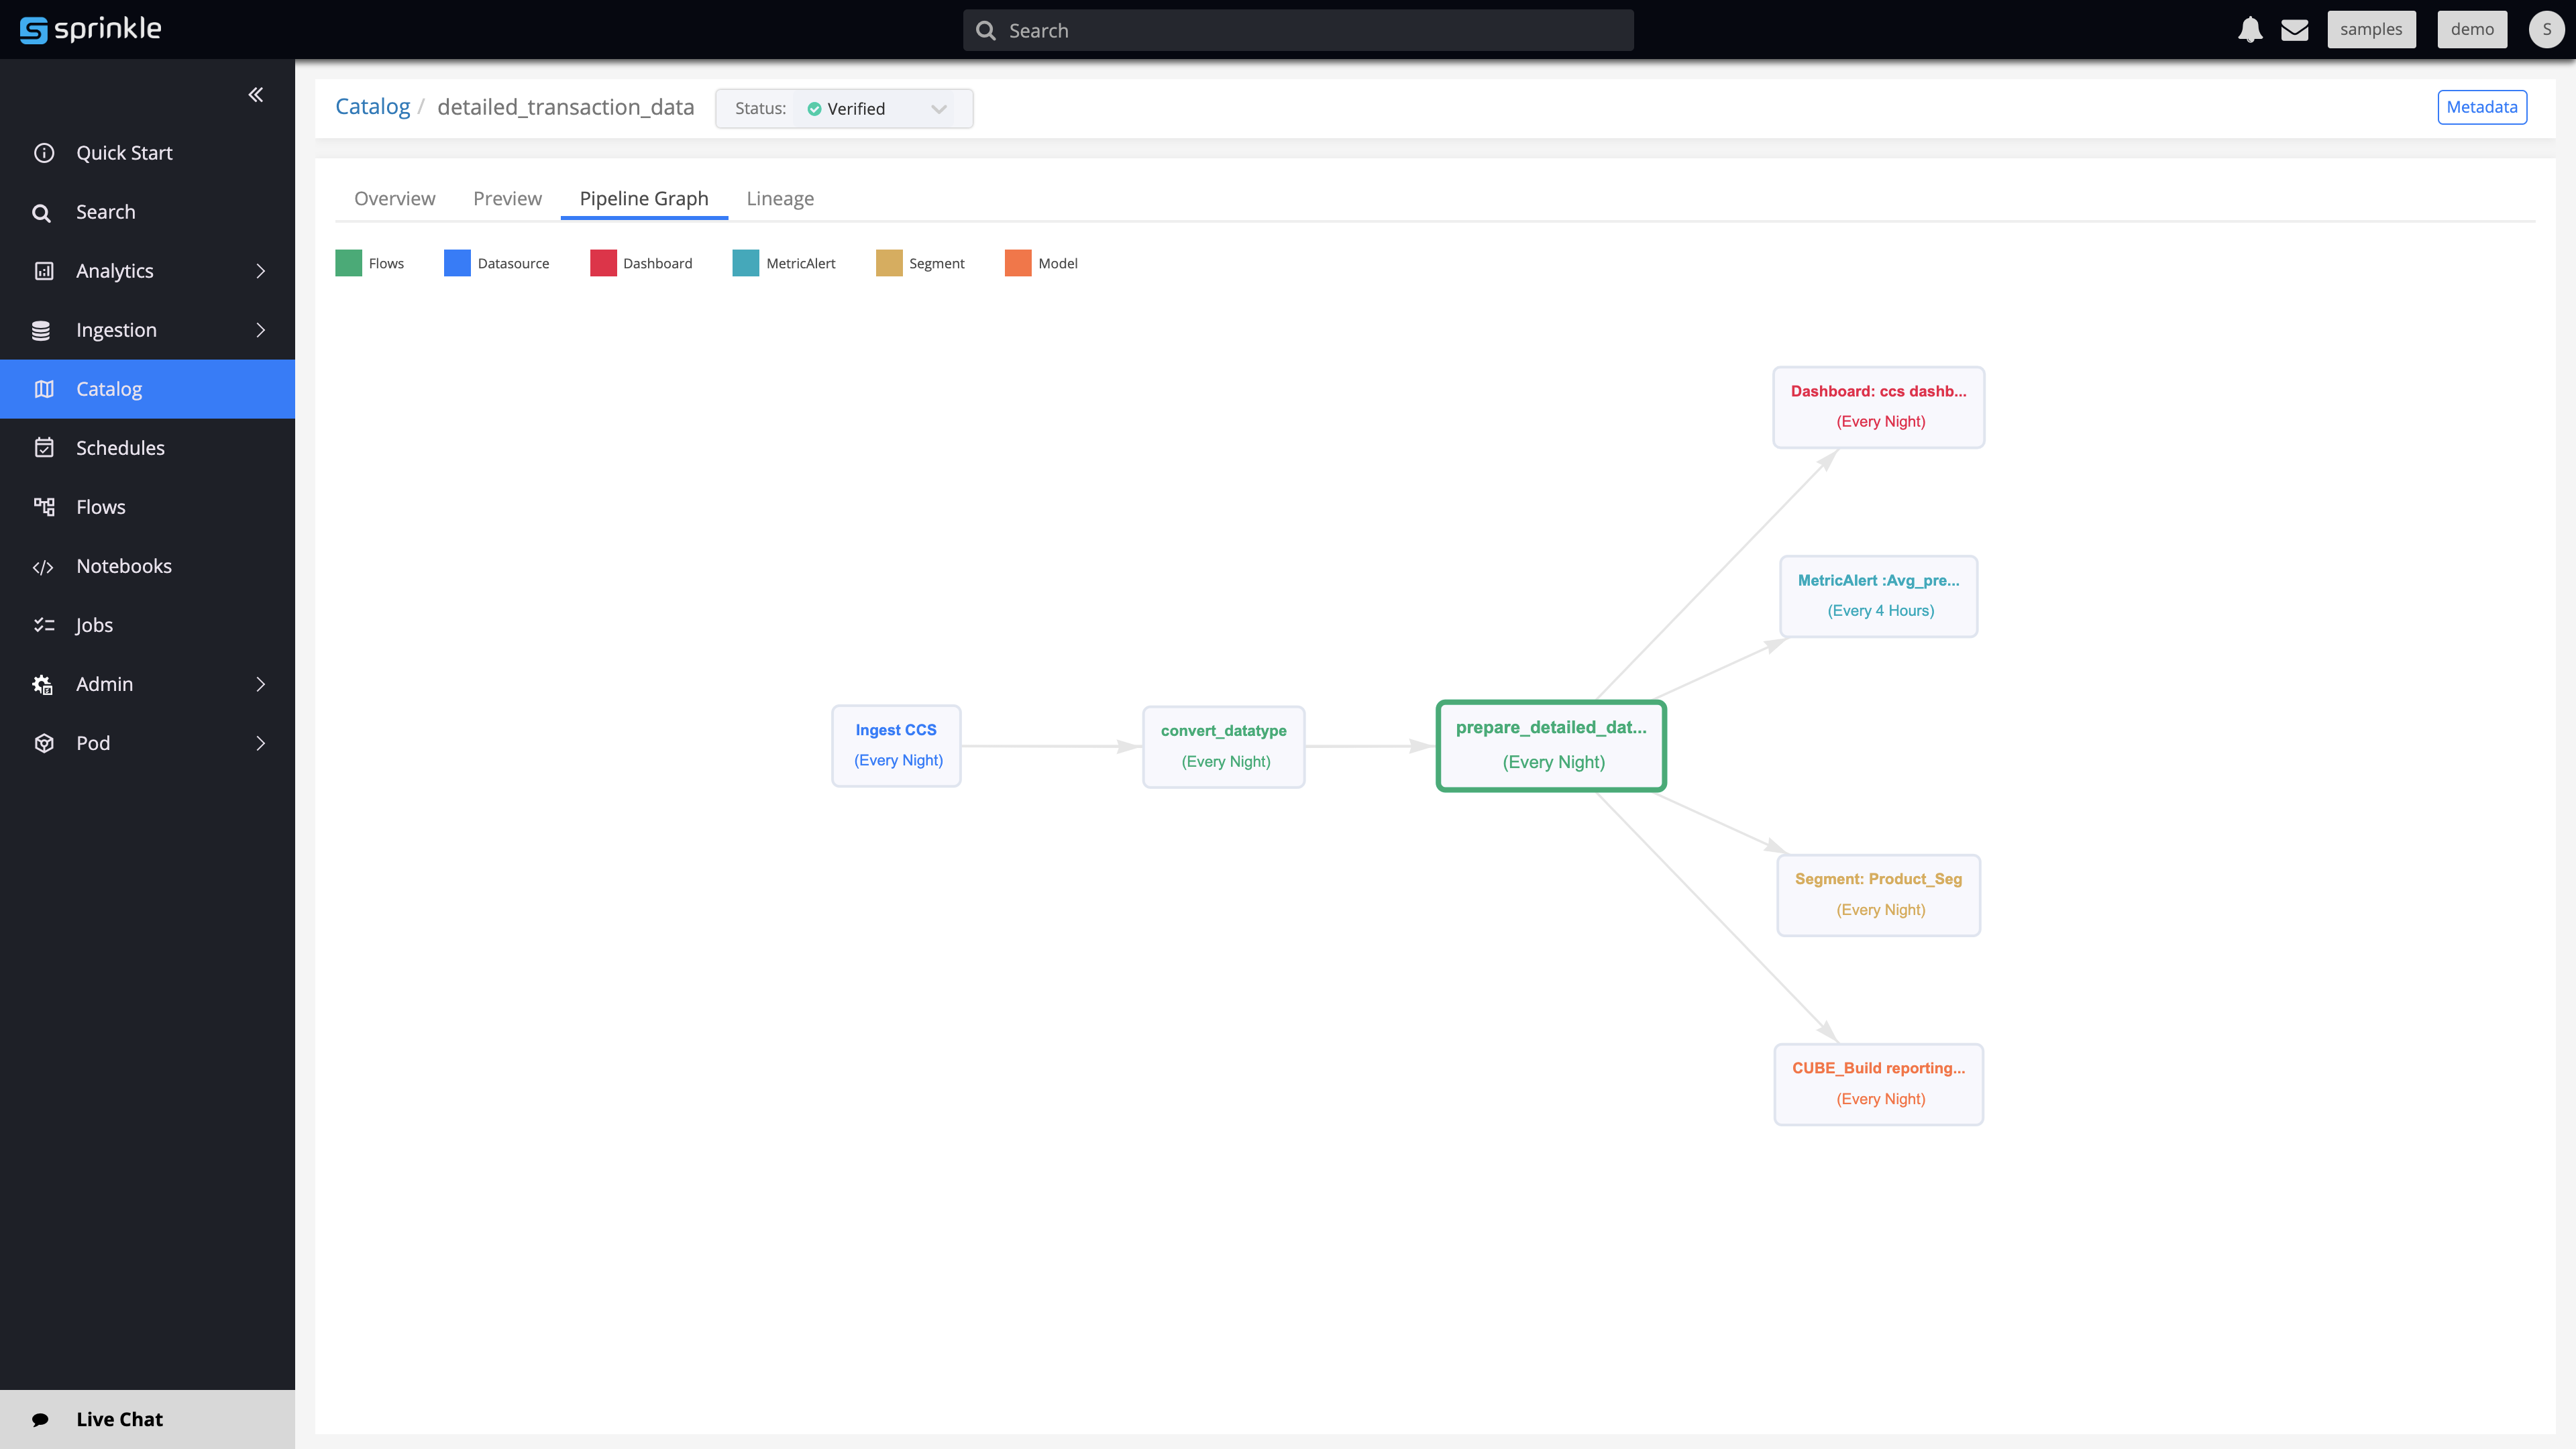Click the Metadata button
Viewport: 2576px width, 1449px height.
(x=2482, y=106)
